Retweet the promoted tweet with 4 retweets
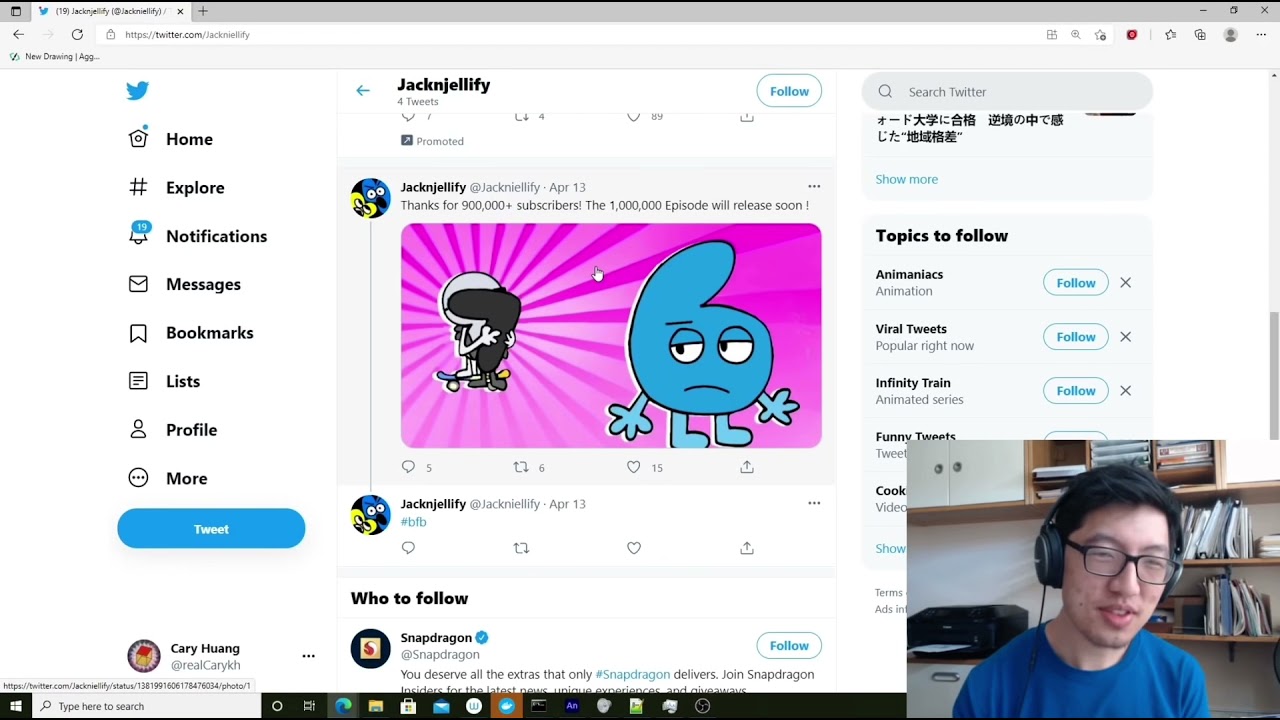 521,116
